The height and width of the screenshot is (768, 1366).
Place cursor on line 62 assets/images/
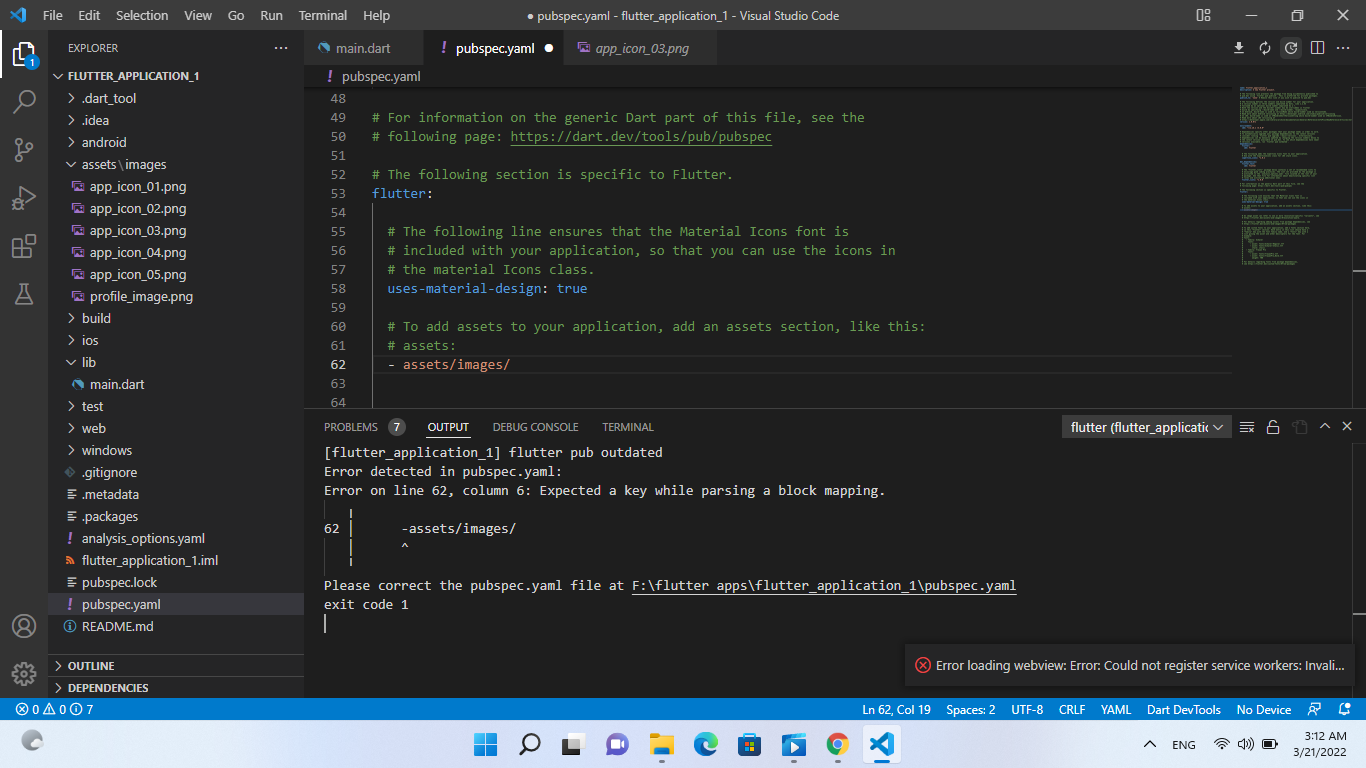pyautogui.click(x=456, y=364)
